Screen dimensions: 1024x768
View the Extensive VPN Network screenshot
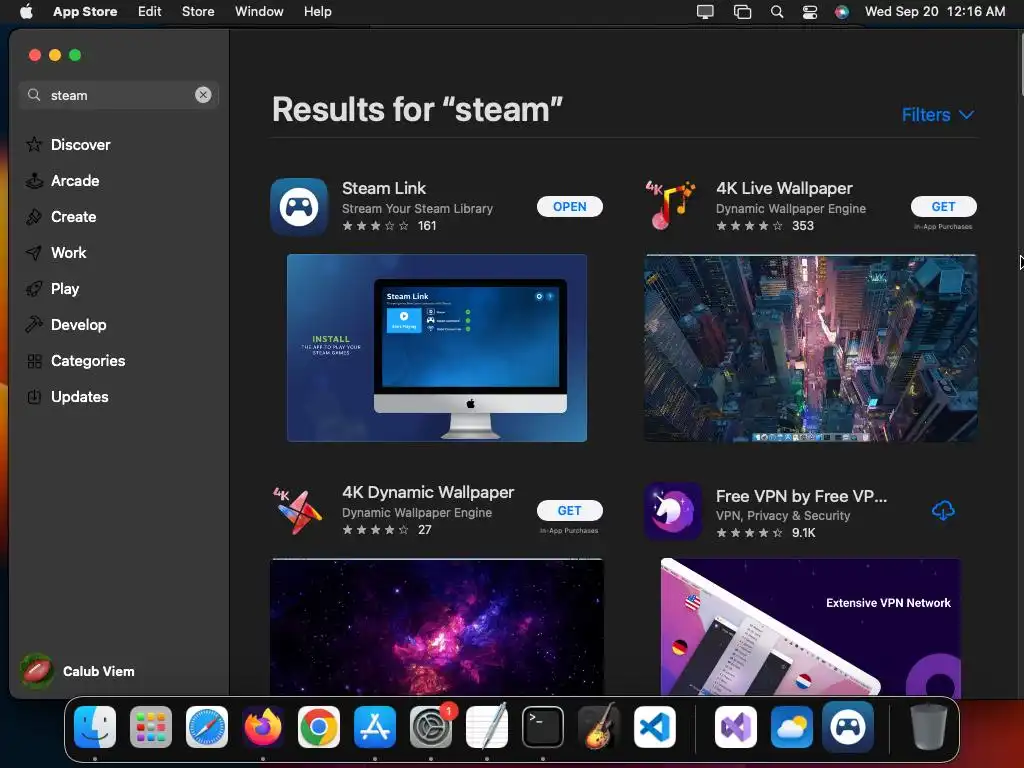tap(810, 627)
